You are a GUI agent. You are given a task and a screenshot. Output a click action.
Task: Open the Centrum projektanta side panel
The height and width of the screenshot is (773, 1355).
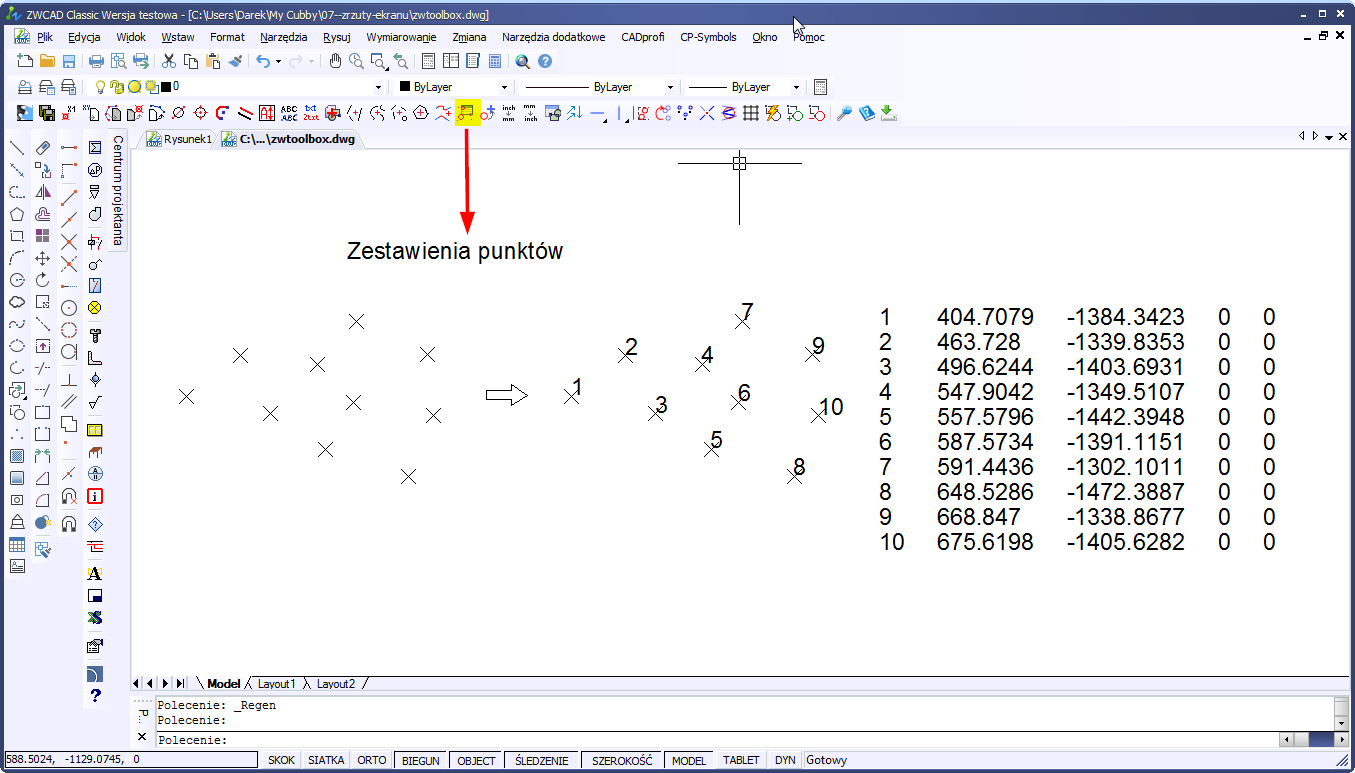tap(117, 190)
